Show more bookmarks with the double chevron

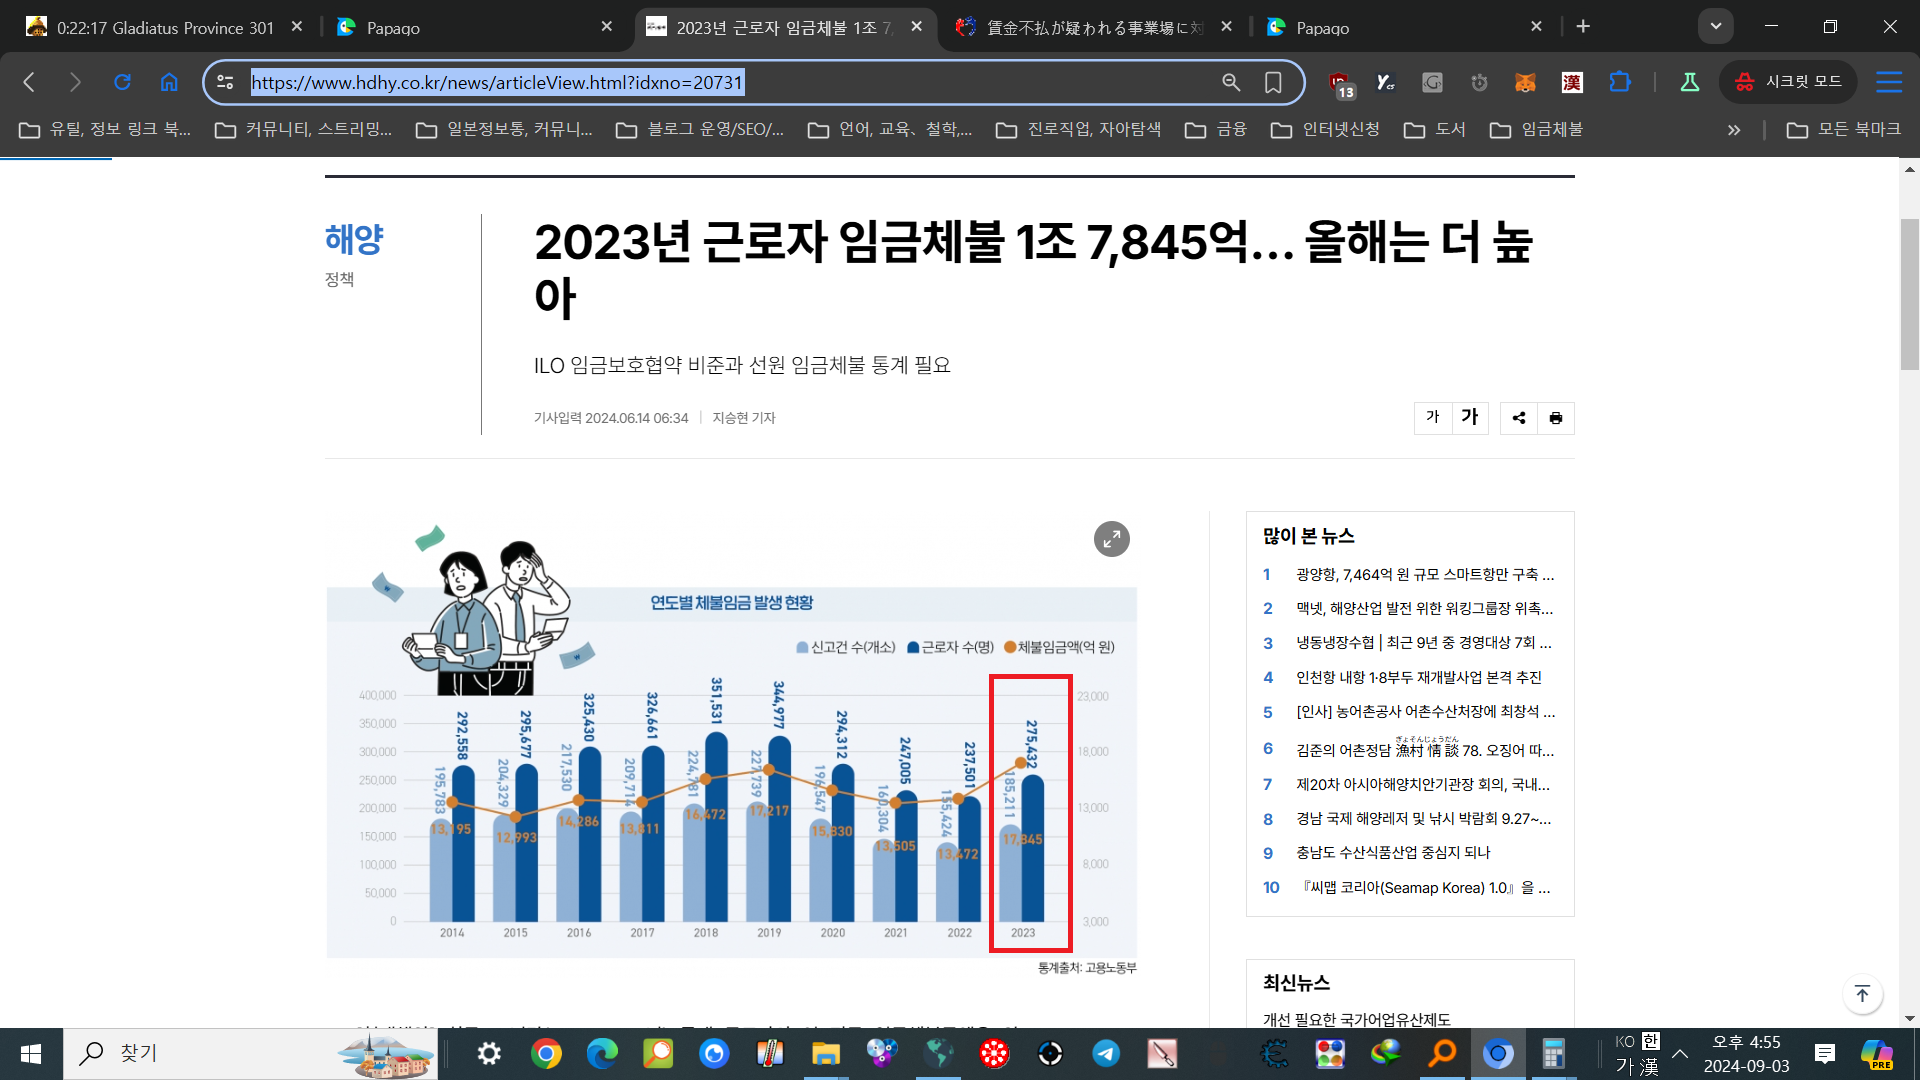point(1733,130)
